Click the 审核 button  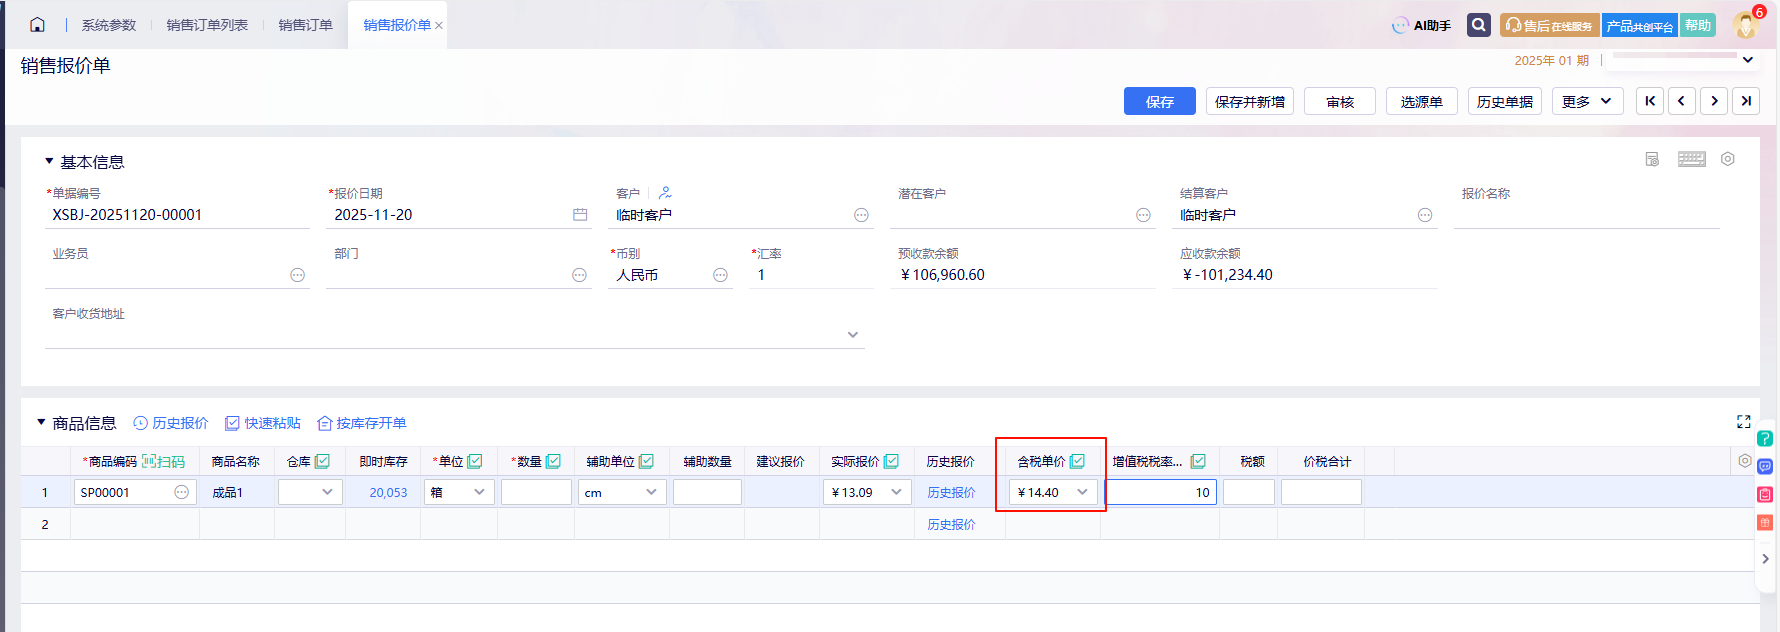pos(1340,101)
